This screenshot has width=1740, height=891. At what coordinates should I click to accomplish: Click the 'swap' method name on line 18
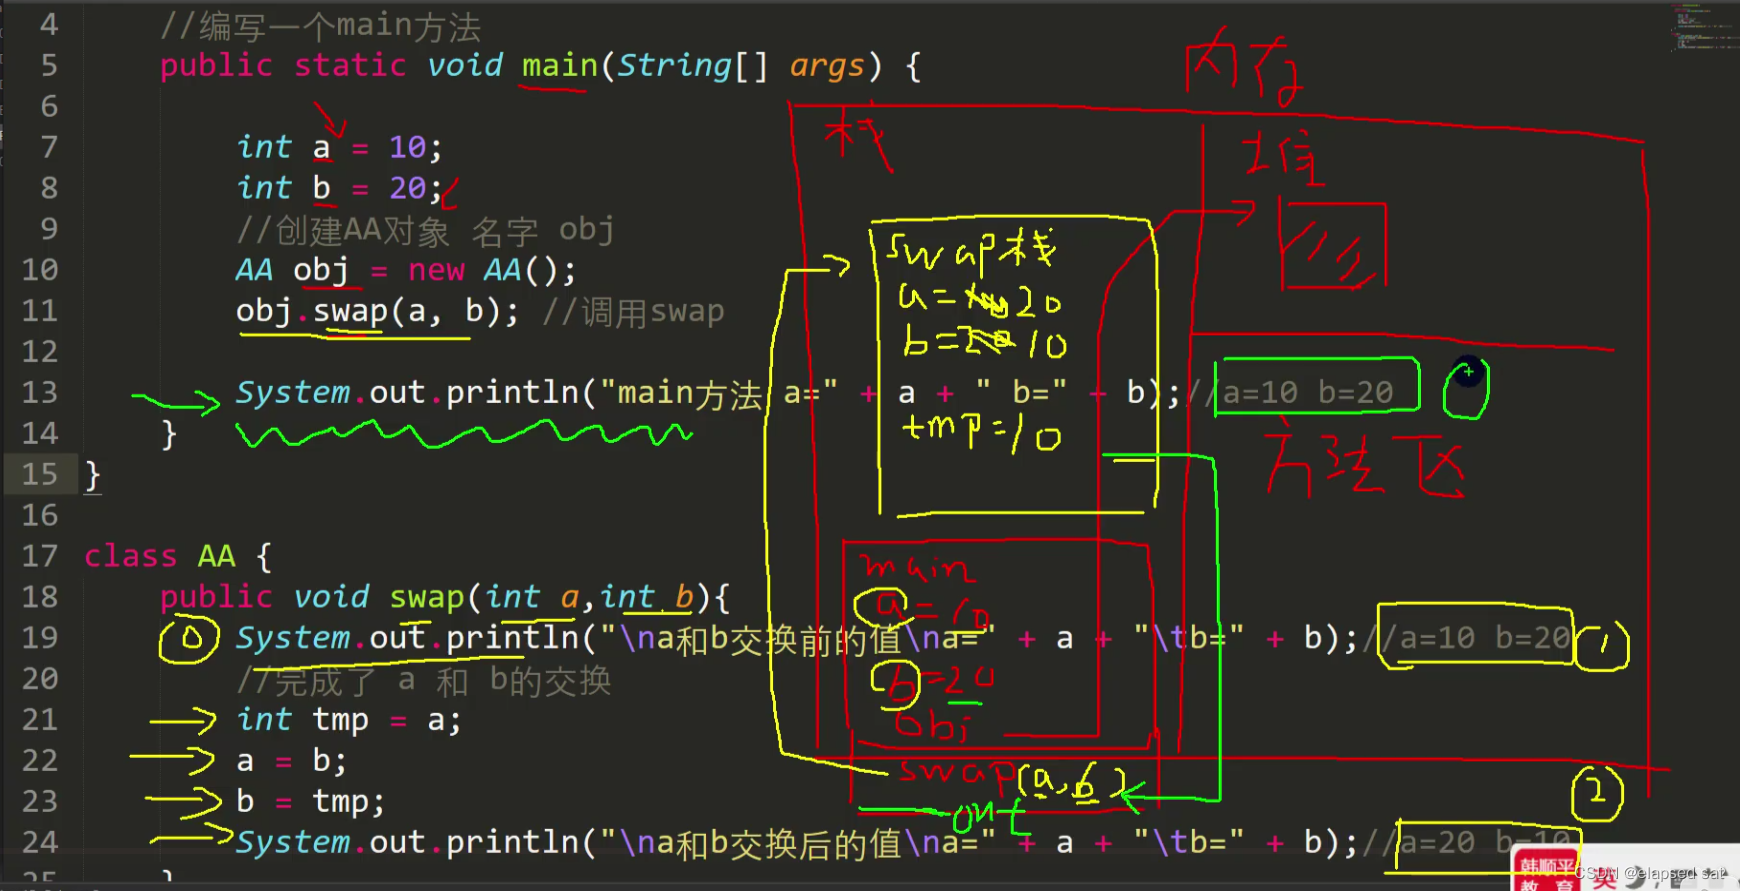tap(426, 598)
